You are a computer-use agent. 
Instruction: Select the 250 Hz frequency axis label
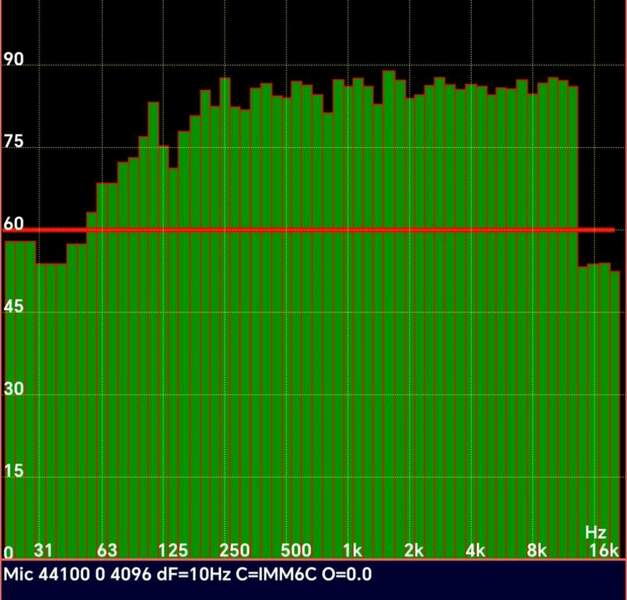235,551
